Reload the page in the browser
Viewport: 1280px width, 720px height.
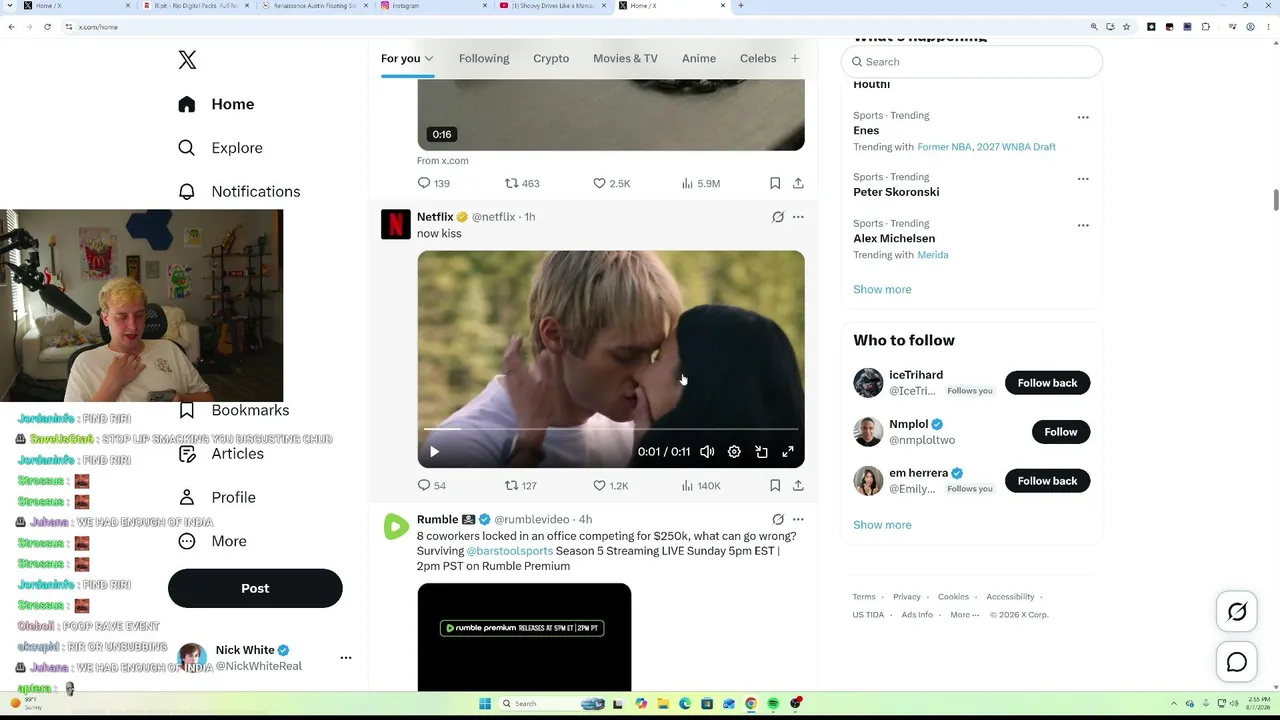coord(47,27)
